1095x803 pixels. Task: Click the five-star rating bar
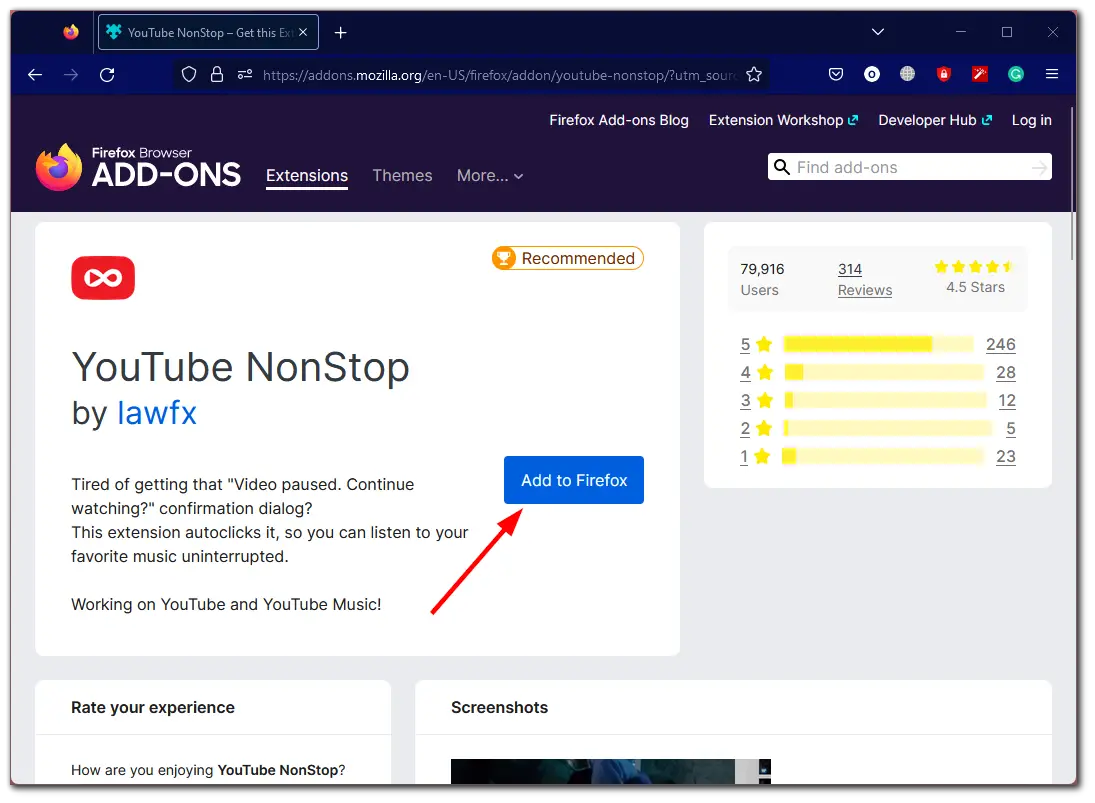pos(879,344)
